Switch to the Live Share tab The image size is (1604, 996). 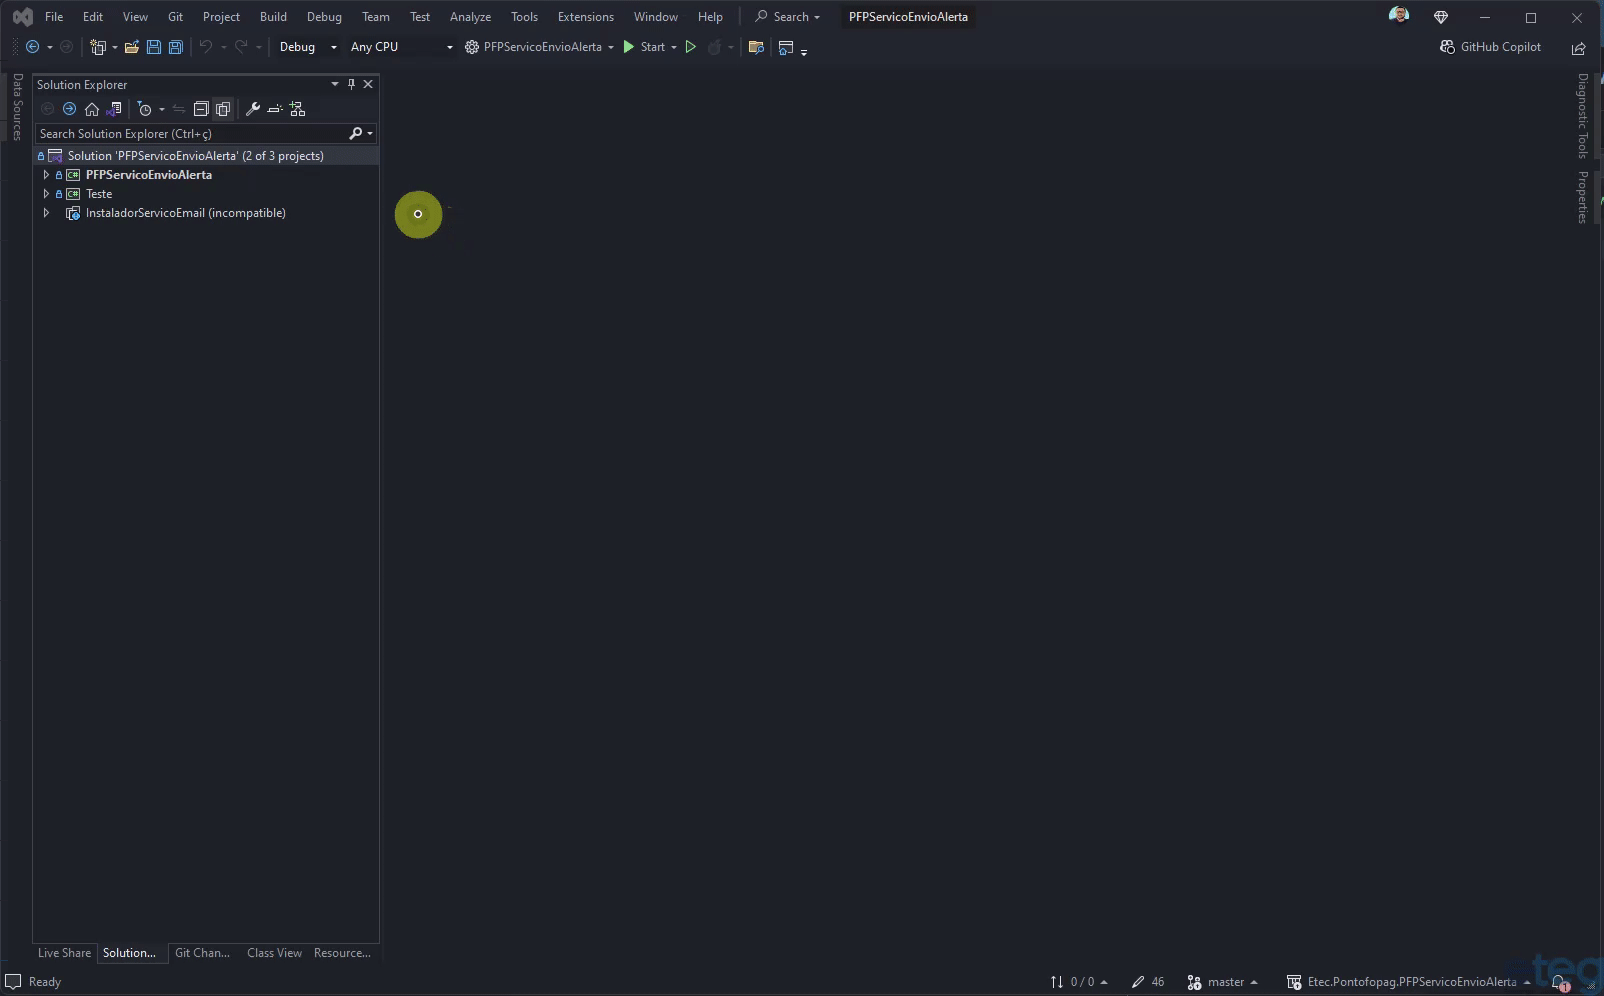point(64,953)
